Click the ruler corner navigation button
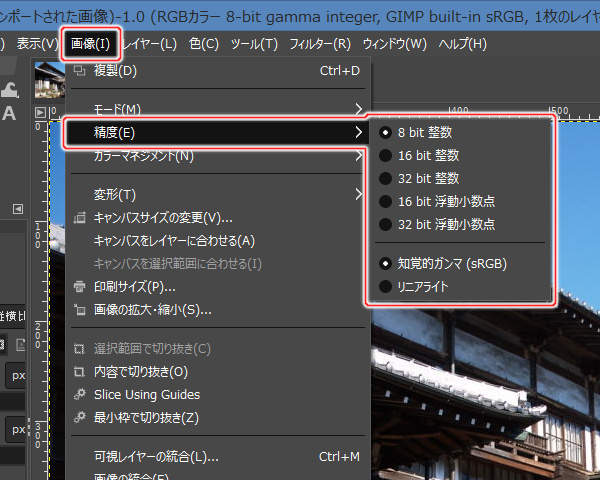 [40, 113]
